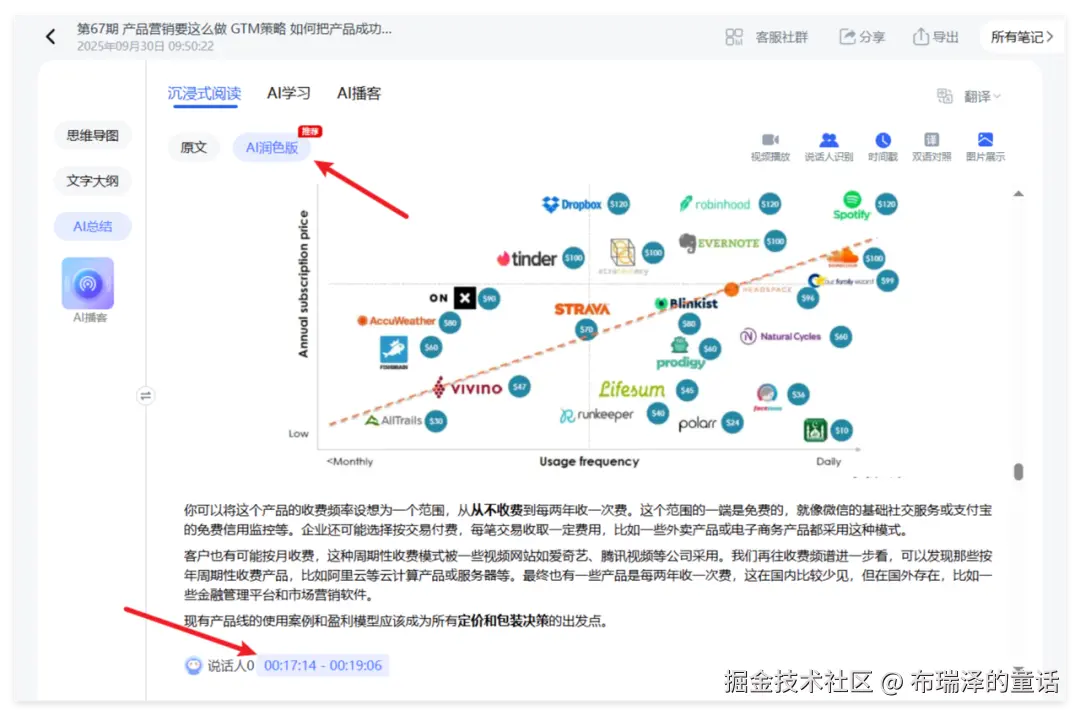The height and width of the screenshot is (716, 1080).
Task: Click the translate icon beside 翻译
Action: point(944,96)
